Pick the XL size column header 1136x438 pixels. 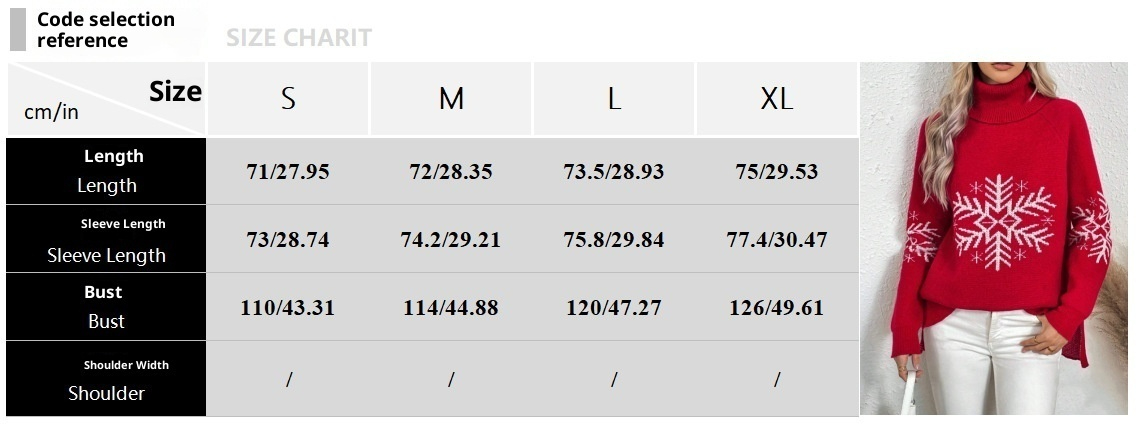777,99
